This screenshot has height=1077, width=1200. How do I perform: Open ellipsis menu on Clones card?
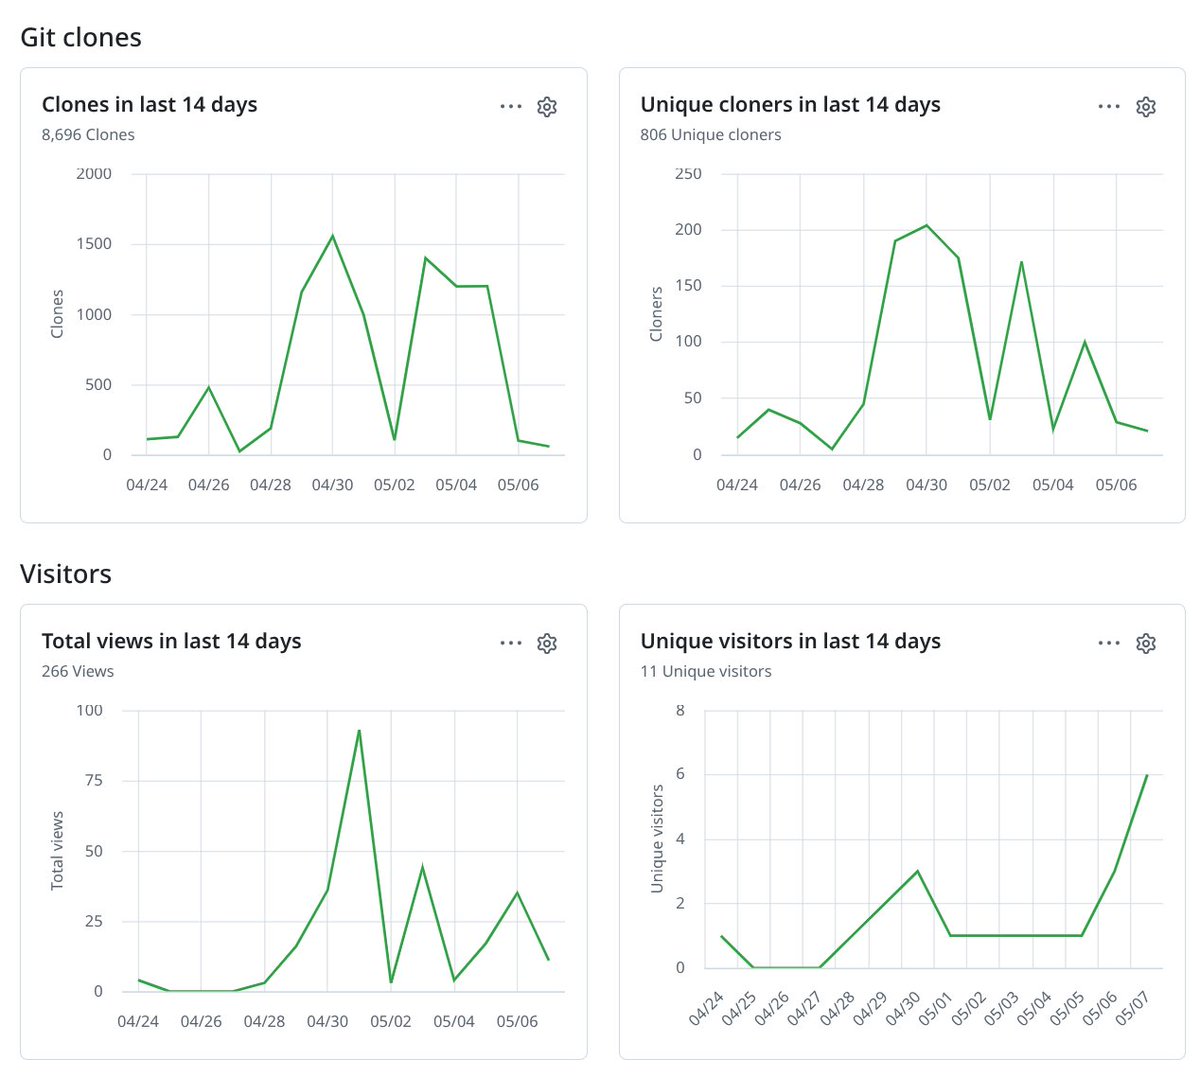511,106
